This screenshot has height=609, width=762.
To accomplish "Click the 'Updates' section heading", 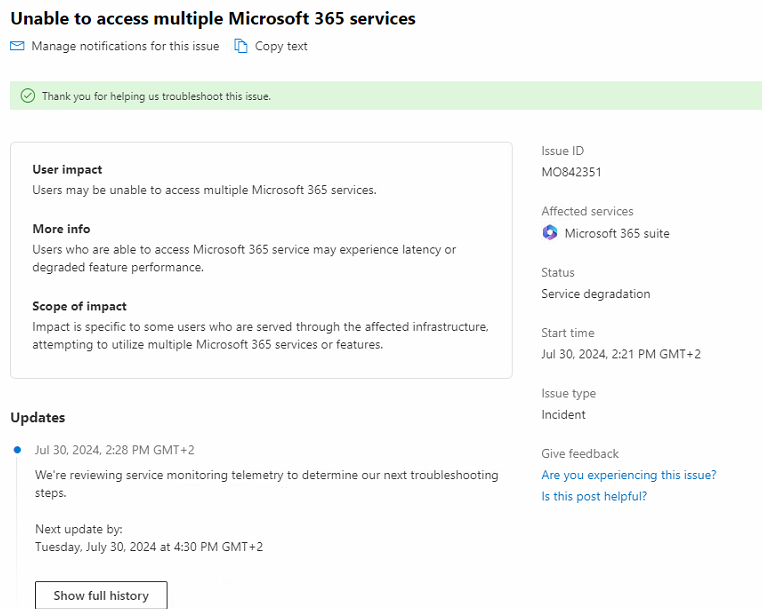I will point(37,417).
